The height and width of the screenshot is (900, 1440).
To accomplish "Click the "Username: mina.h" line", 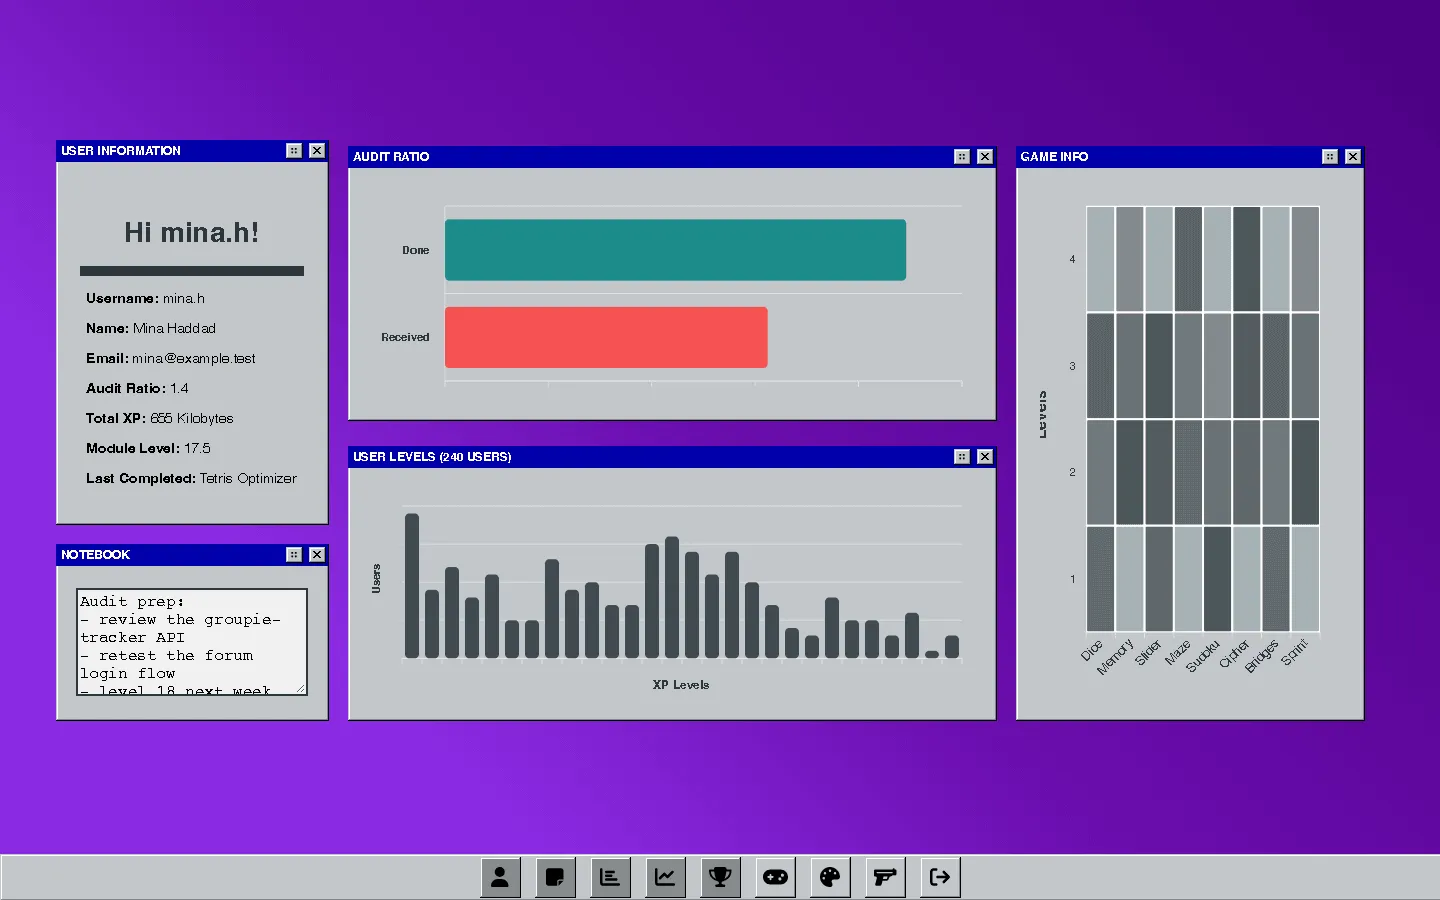I will (145, 299).
